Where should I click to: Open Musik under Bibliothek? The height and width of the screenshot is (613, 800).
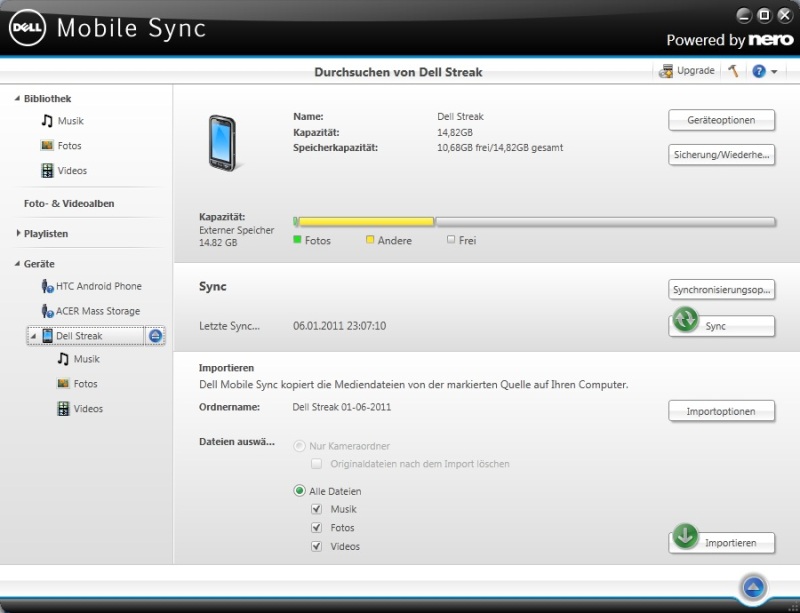tap(70, 121)
